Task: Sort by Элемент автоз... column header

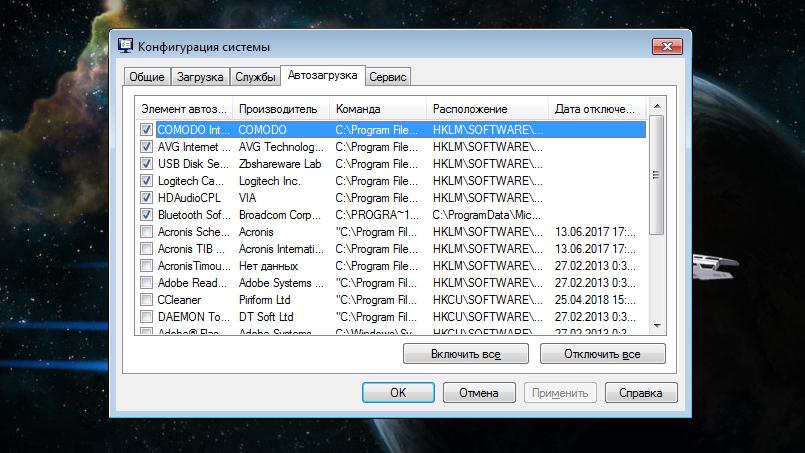Action: coord(184,109)
